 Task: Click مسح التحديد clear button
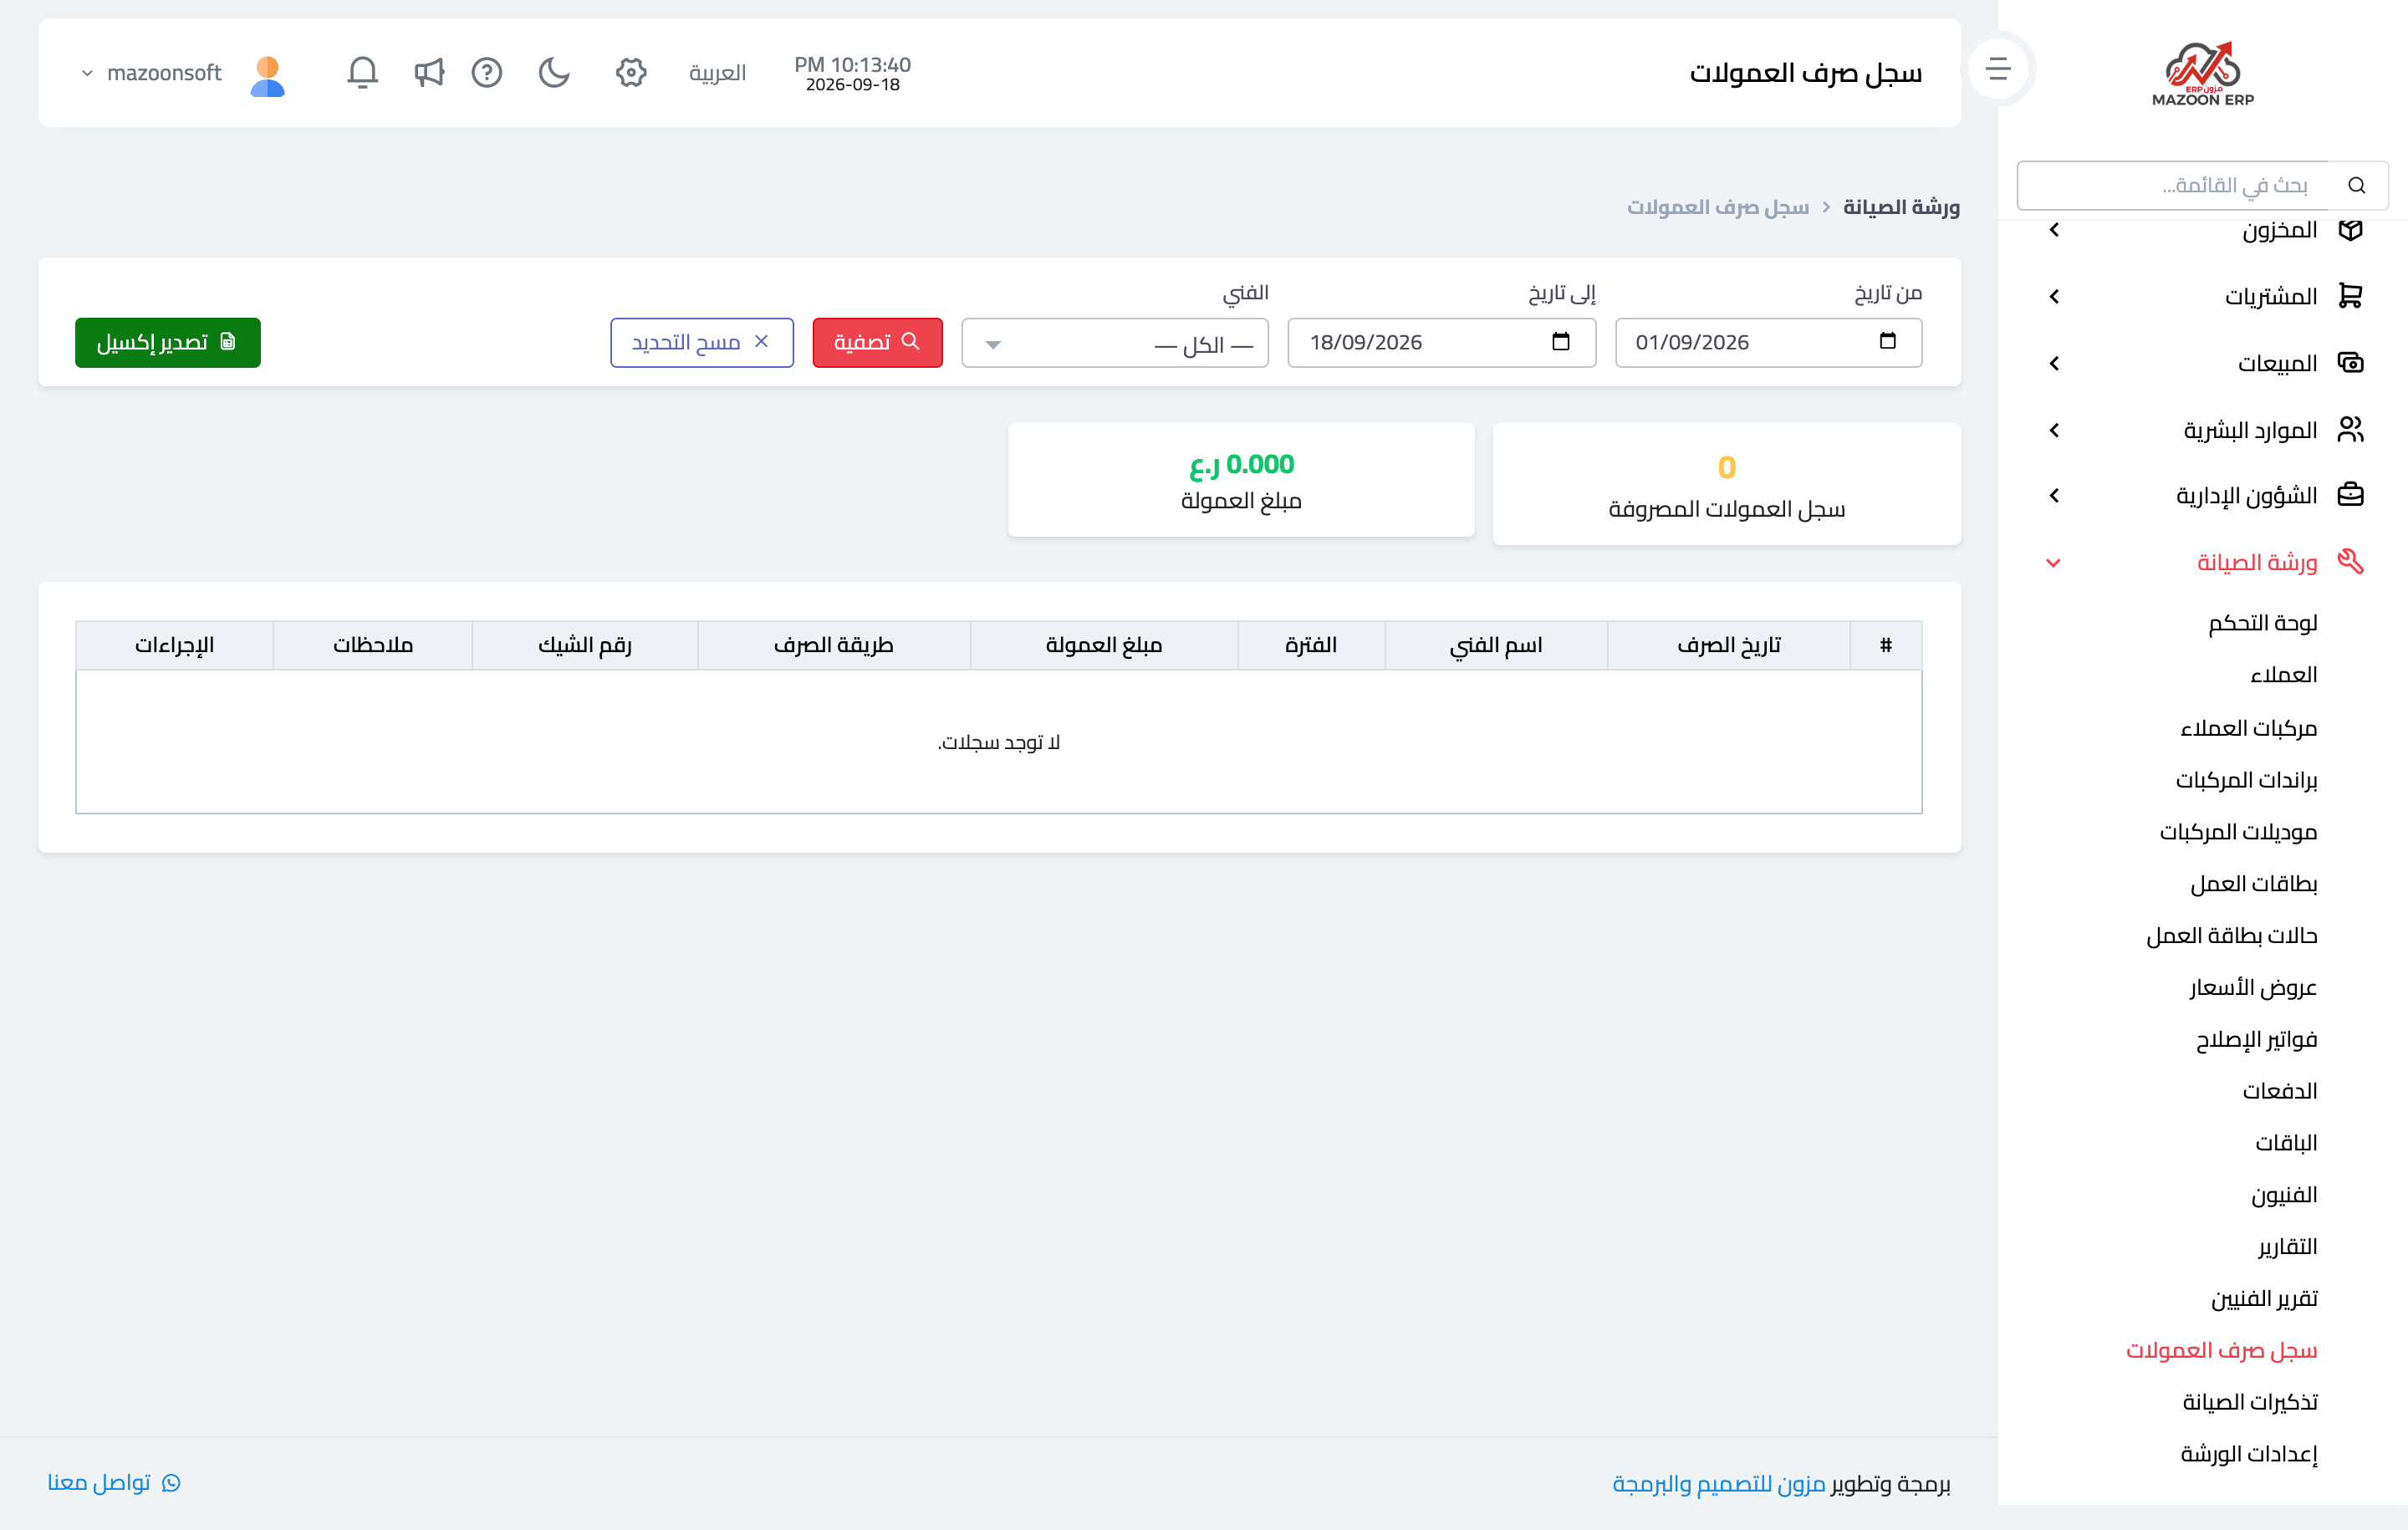click(701, 342)
